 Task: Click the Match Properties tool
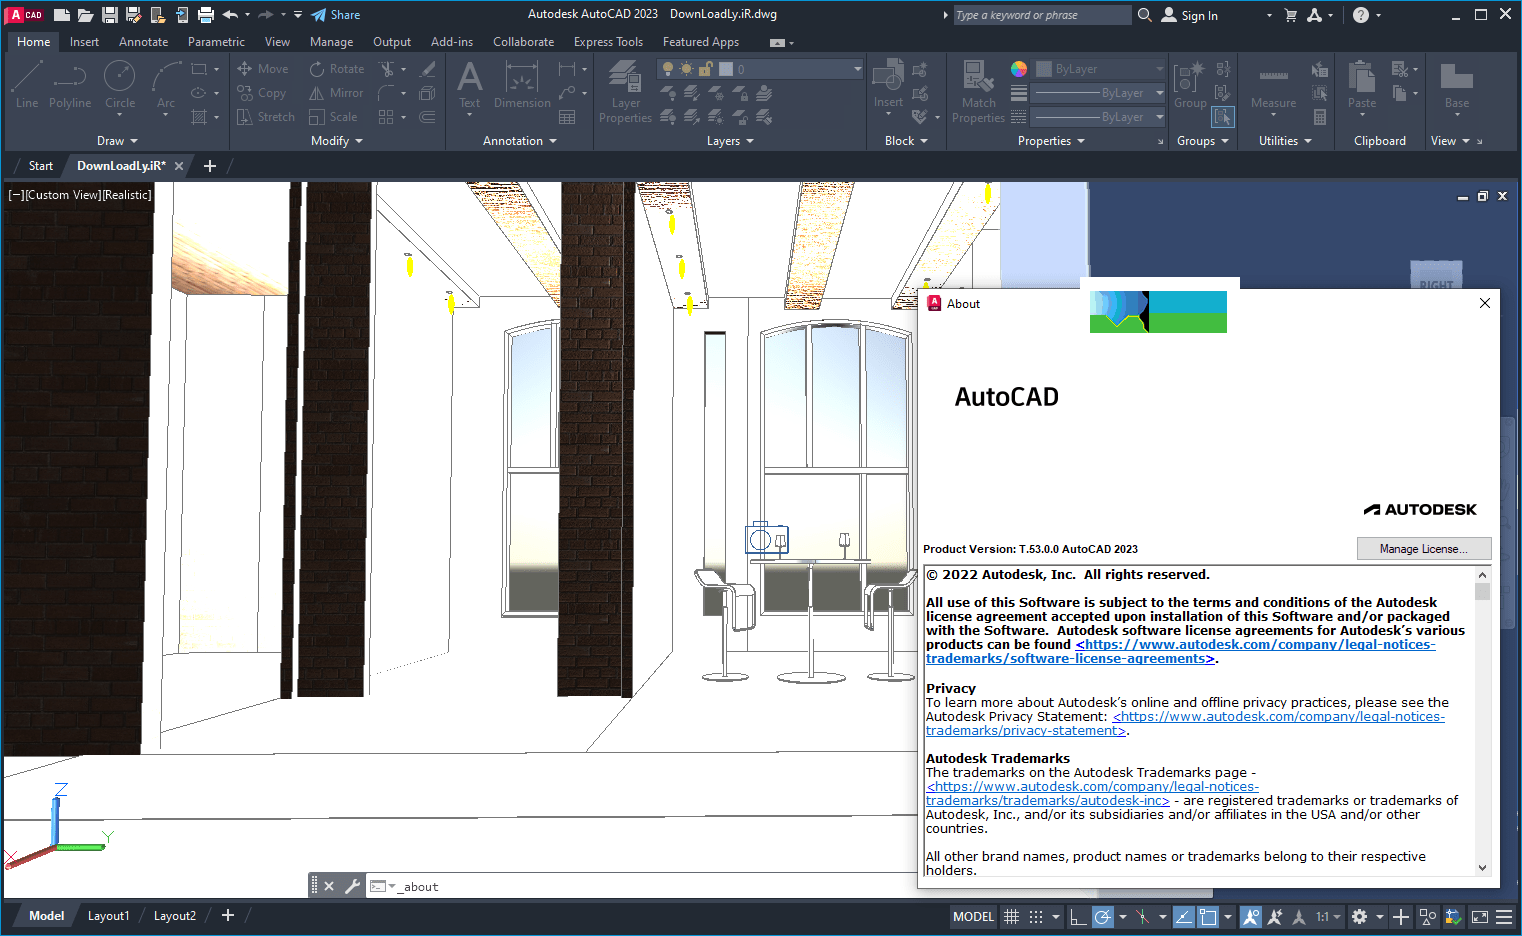pos(979,92)
